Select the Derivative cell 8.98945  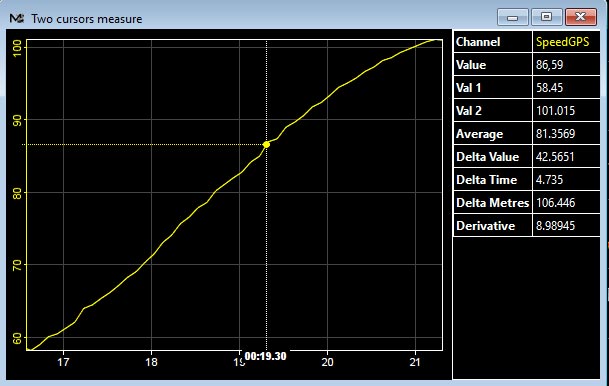[x=566, y=226]
